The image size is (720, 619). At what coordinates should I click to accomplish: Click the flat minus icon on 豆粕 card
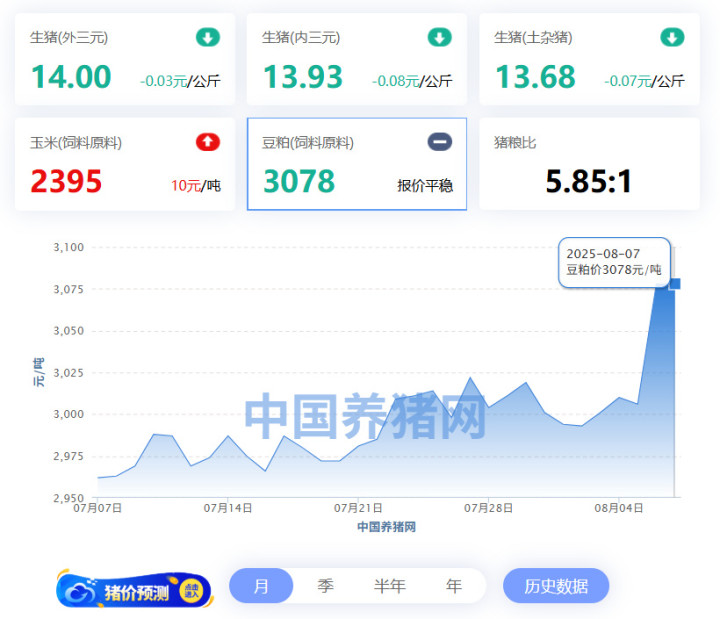[439, 142]
